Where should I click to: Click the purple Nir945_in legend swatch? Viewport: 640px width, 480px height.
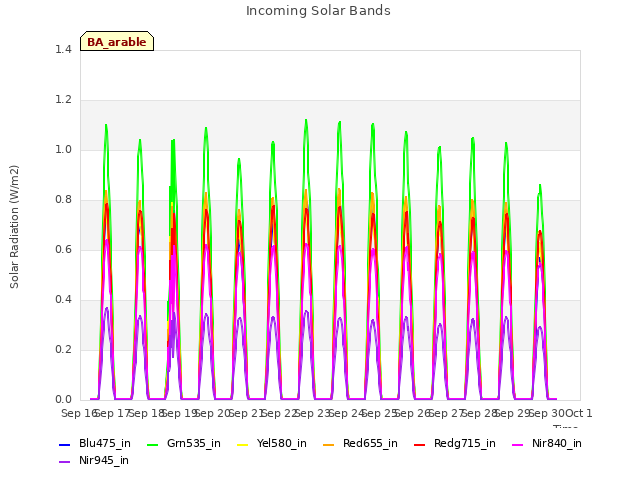click(x=65, y=462)
